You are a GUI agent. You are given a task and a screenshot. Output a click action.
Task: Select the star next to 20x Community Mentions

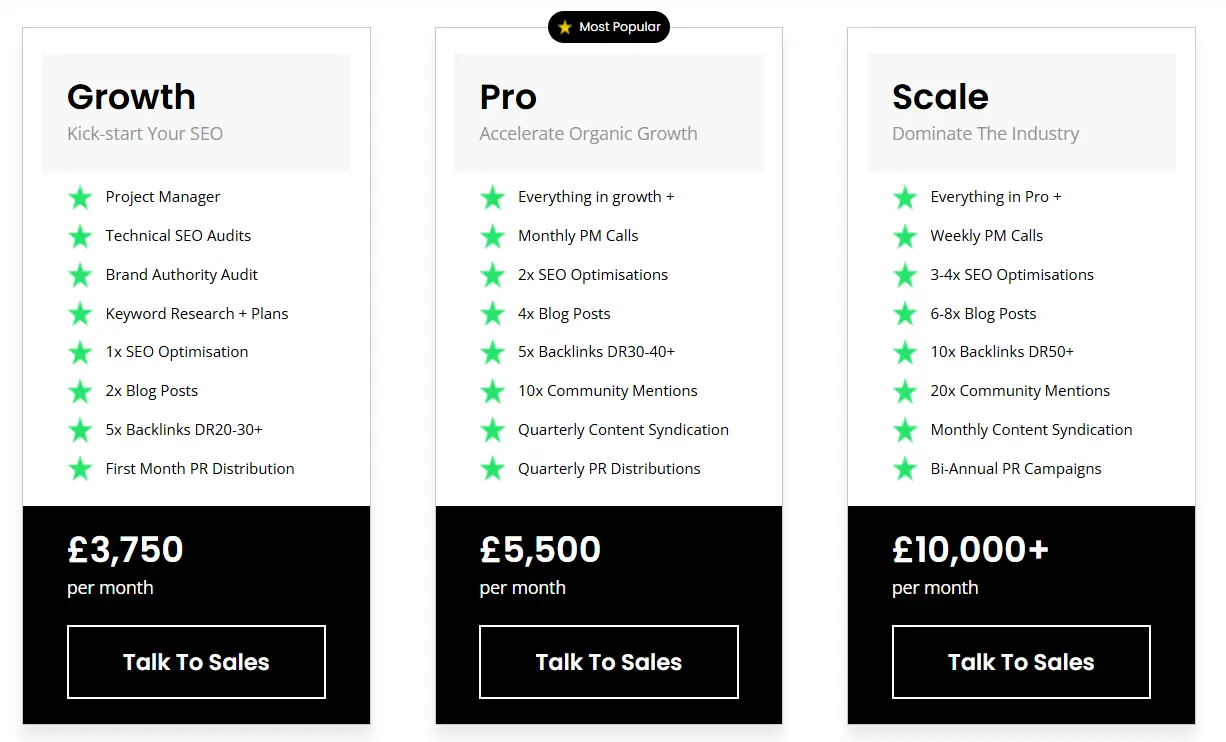904,391
